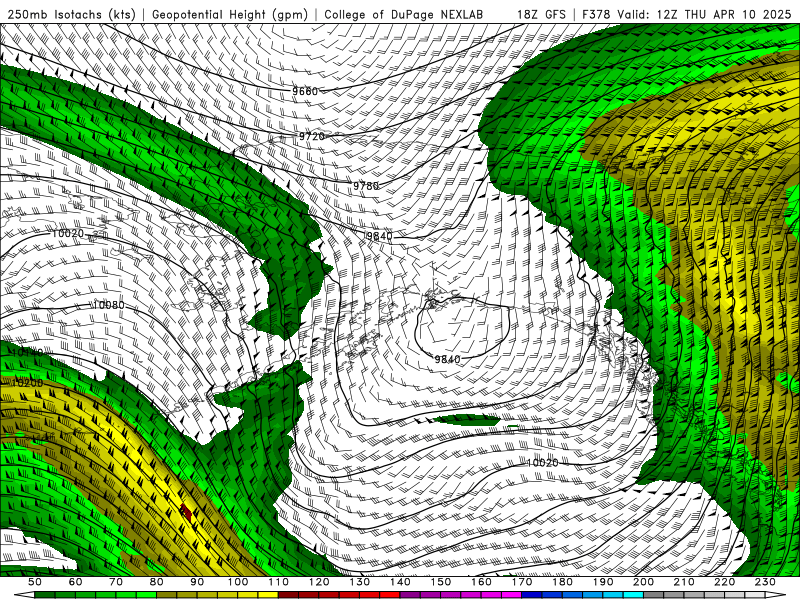Image resolution: width=800 pixels, height=600 pixels.
Task: Click the 10200 height contour label
Action: (x=27, y=382)
